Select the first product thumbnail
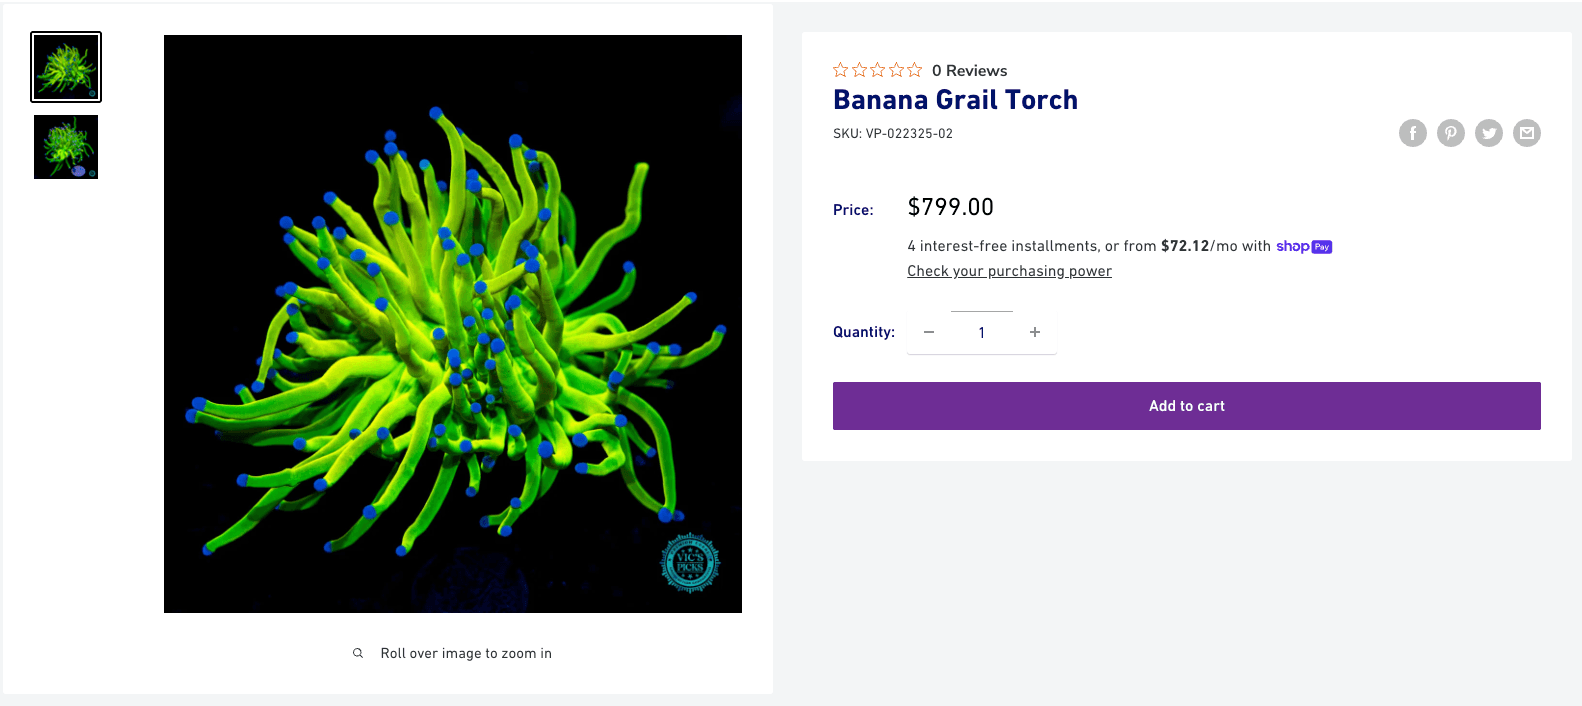The height and width of the screenshot is (706, 1582). tap(65, 66)
